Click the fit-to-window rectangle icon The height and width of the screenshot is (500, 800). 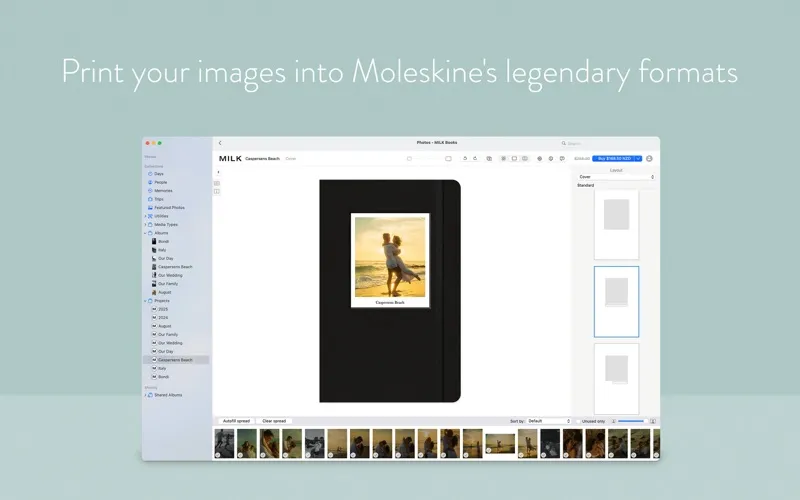(448, 159)
